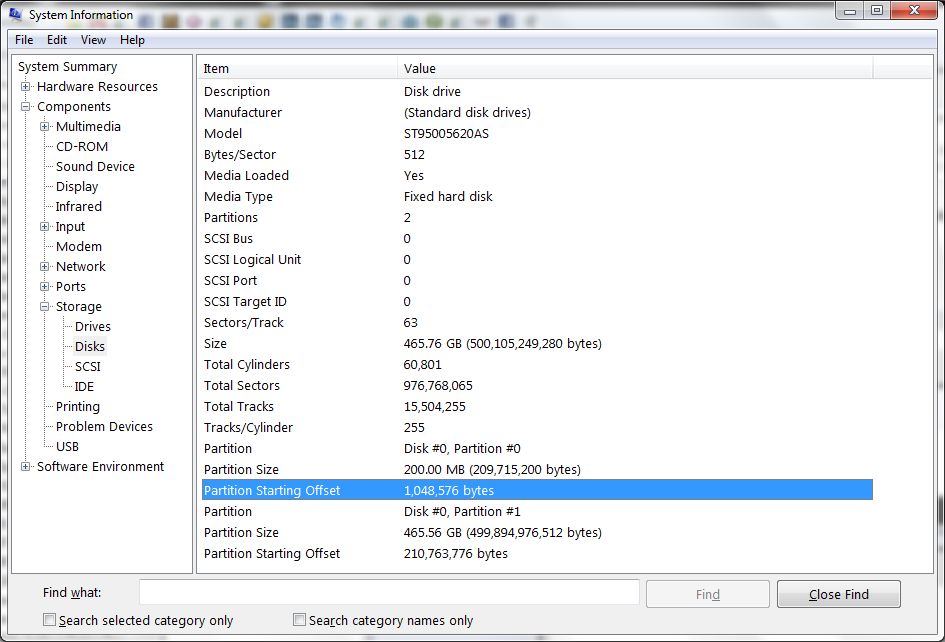The height and width of the screenshot is (642, 945).
Task: Click the Fixed hard disk value
Action: coord(448,197)
